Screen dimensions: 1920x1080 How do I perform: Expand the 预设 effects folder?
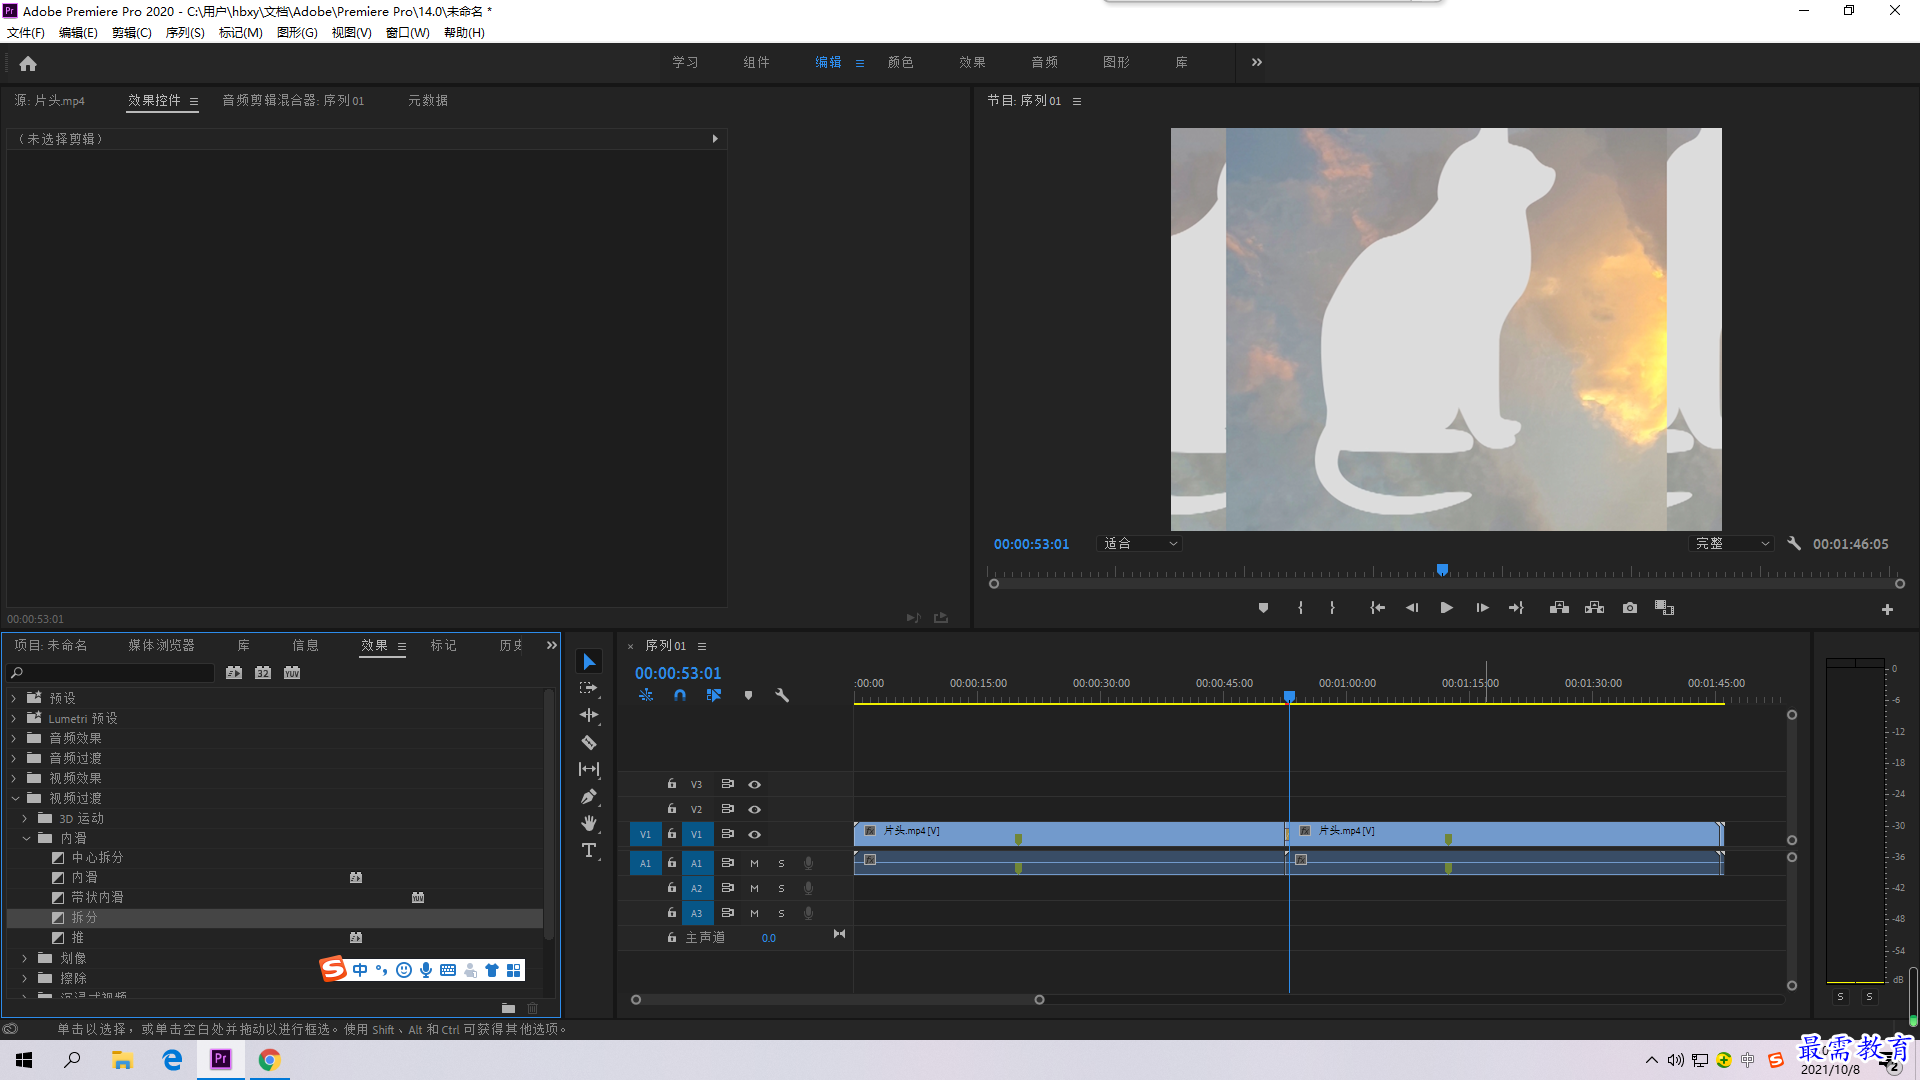click(x=14, y=698)
